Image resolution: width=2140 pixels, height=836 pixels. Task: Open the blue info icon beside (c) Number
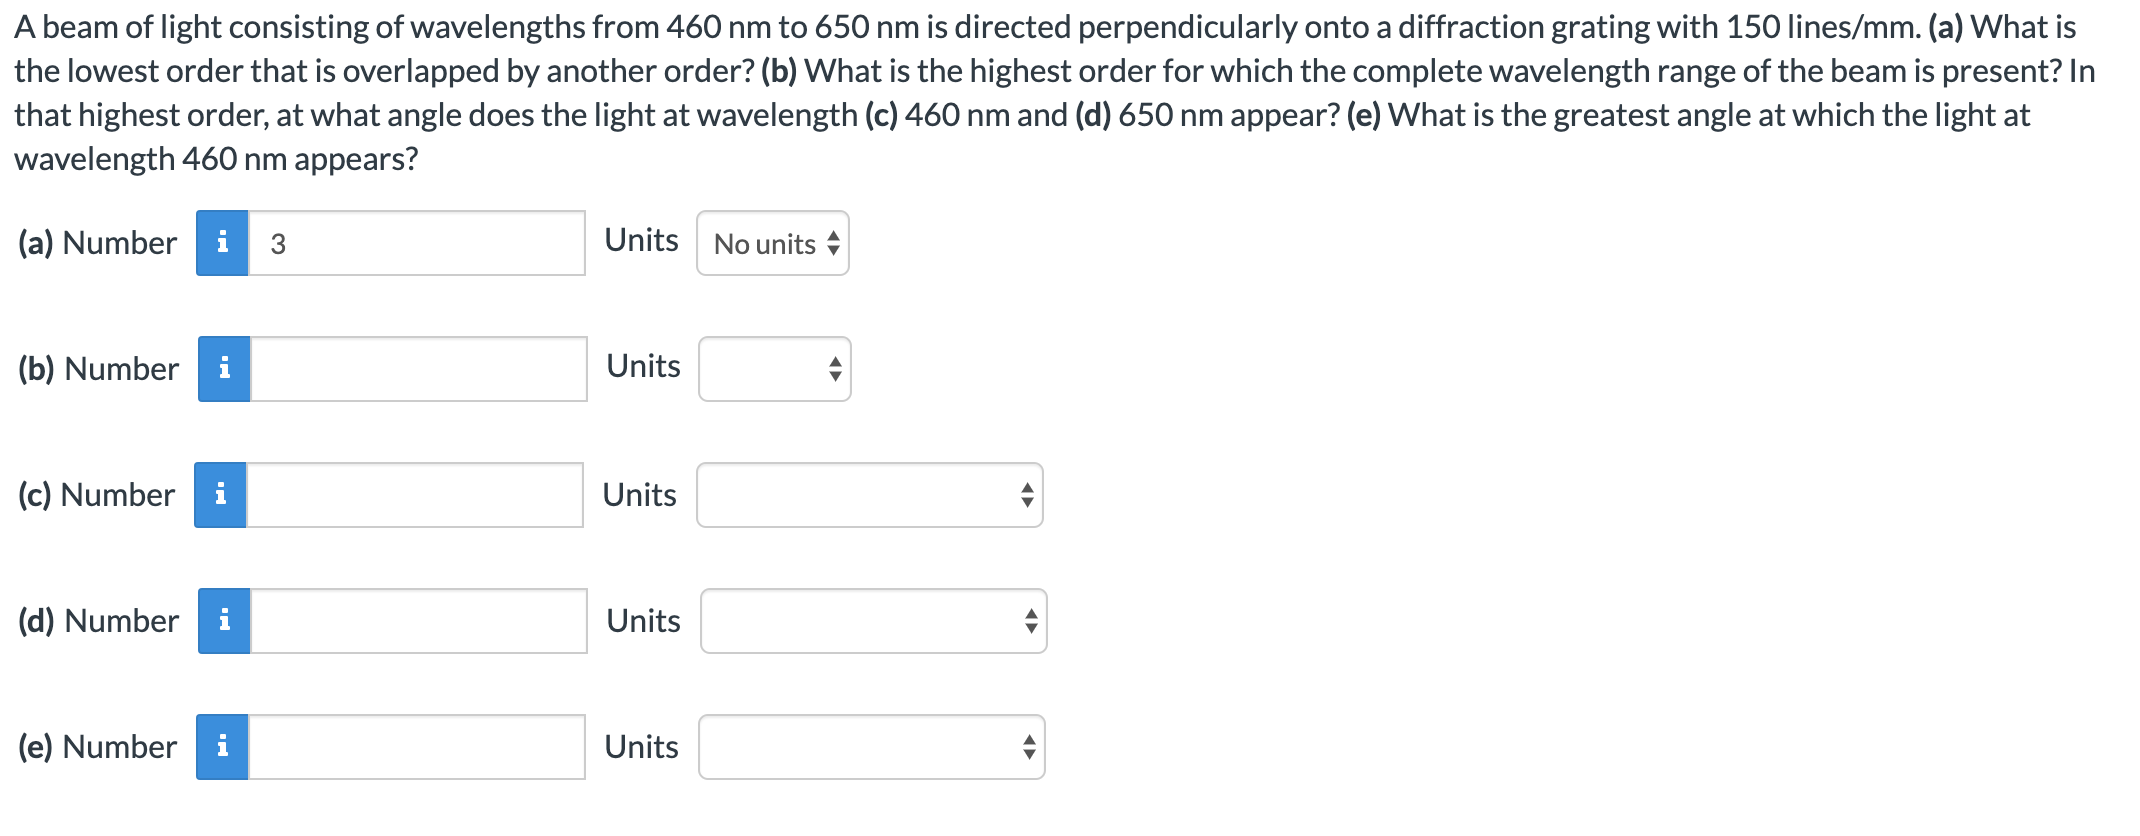[220, 495]
